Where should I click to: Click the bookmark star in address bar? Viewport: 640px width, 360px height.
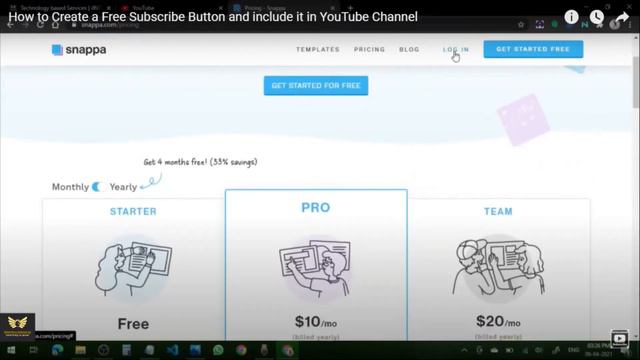click(x=521, y=25)
